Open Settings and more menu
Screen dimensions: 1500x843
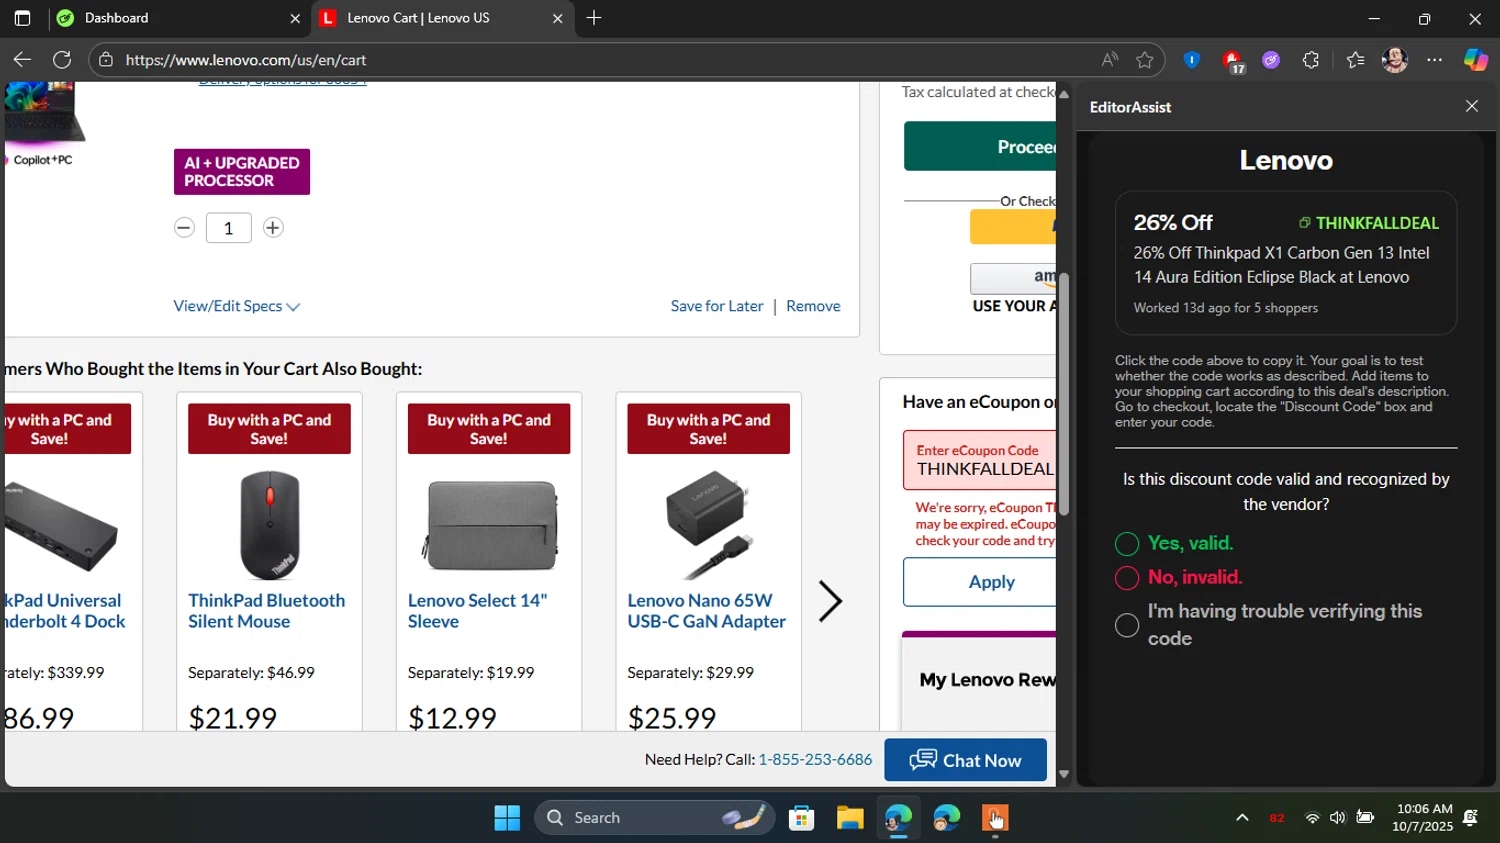[x=1435, y=60]
